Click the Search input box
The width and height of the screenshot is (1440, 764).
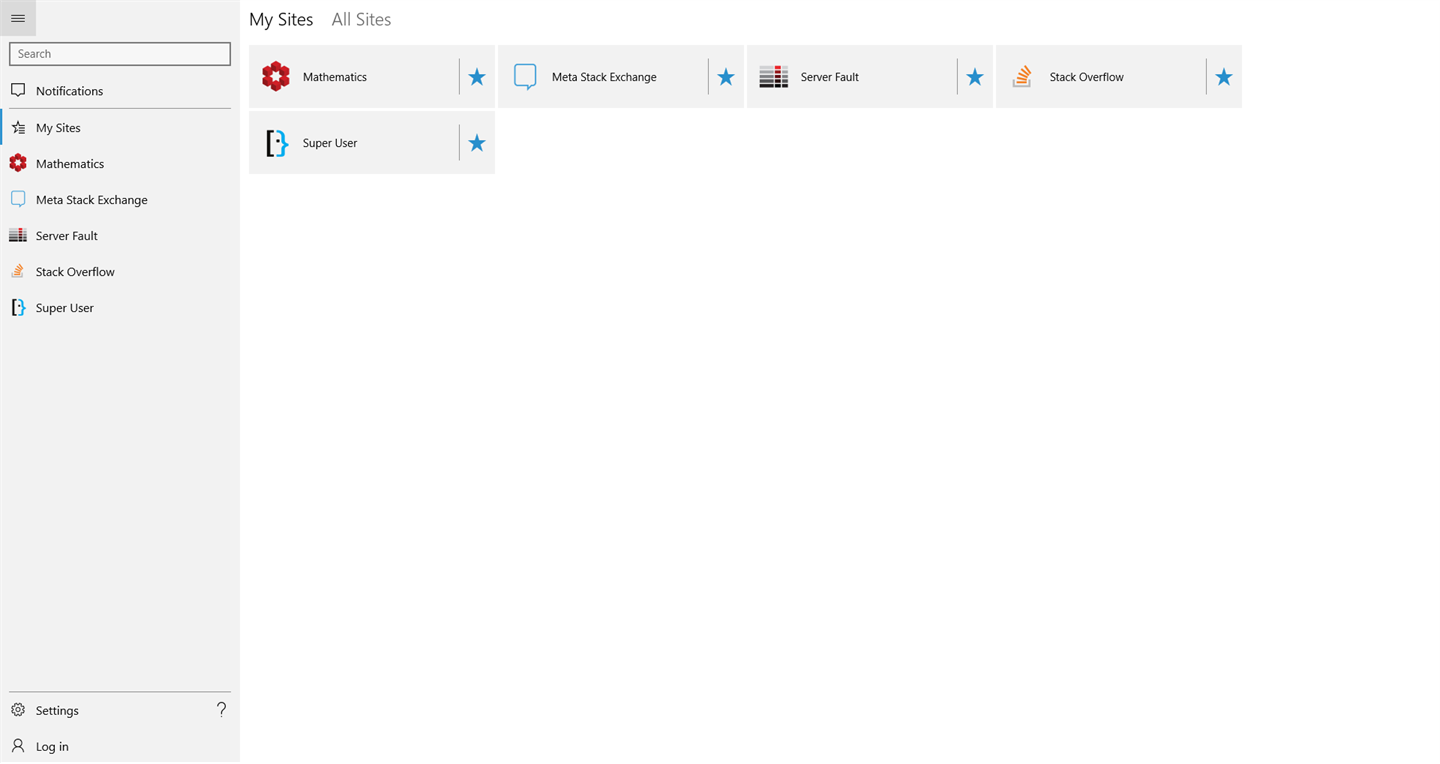coord(120,54)
